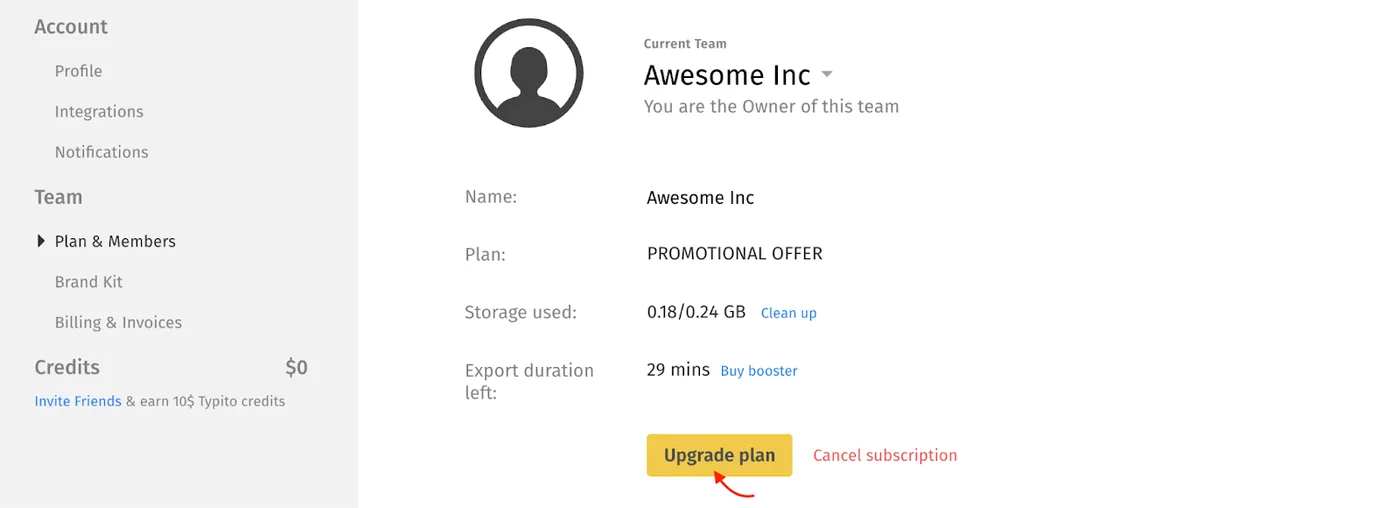Click the Team section heading
This screenshot has height=508, width=1400.
coord(58,197)
